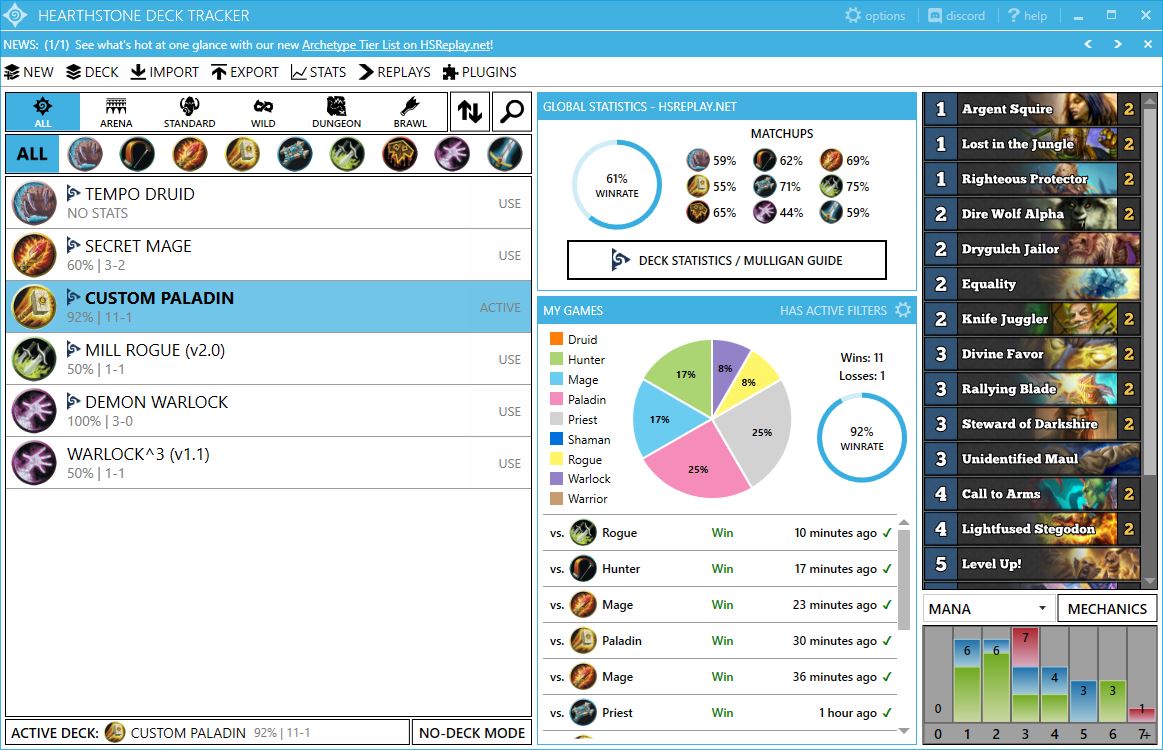Open help in title bar
The height and width of the screenshot is (750, 1163).
pos(1027,16)
